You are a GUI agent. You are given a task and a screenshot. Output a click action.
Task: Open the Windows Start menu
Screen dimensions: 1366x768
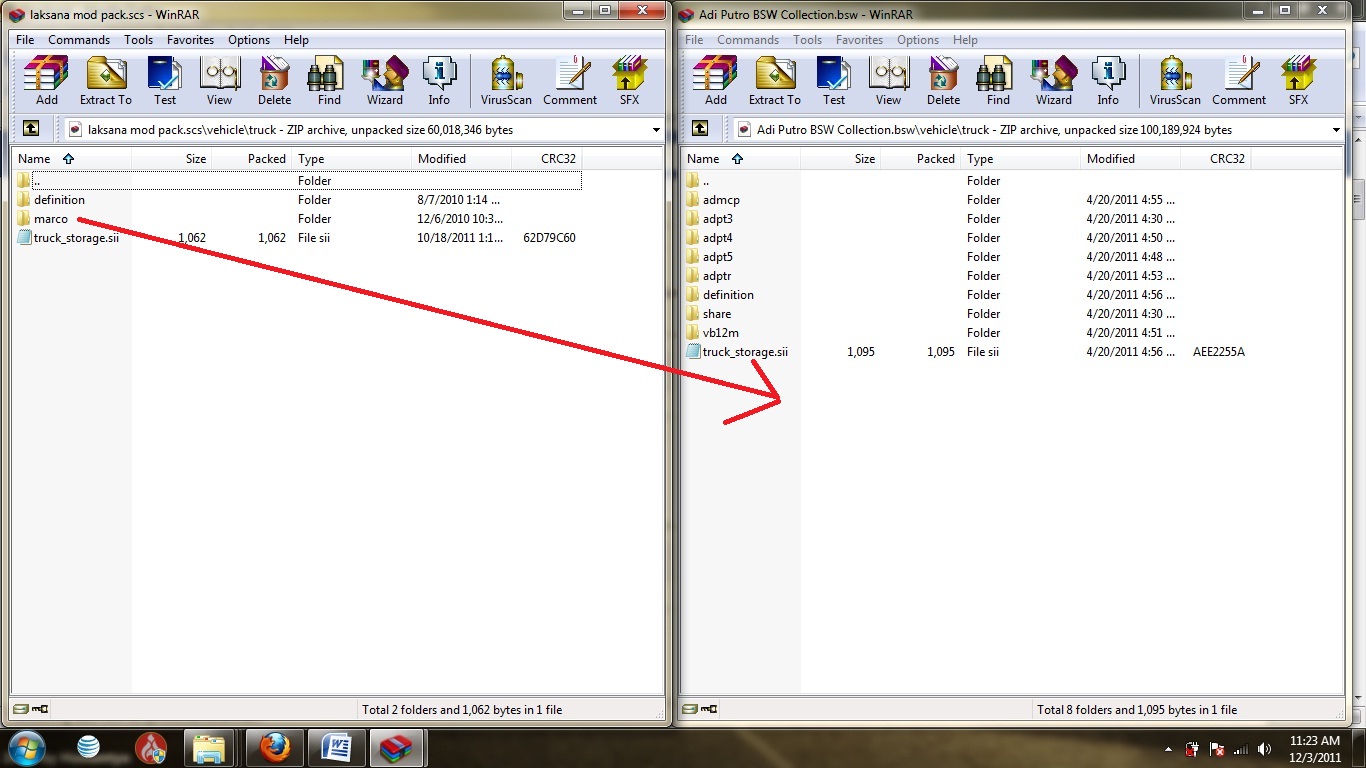coord(26,747)
